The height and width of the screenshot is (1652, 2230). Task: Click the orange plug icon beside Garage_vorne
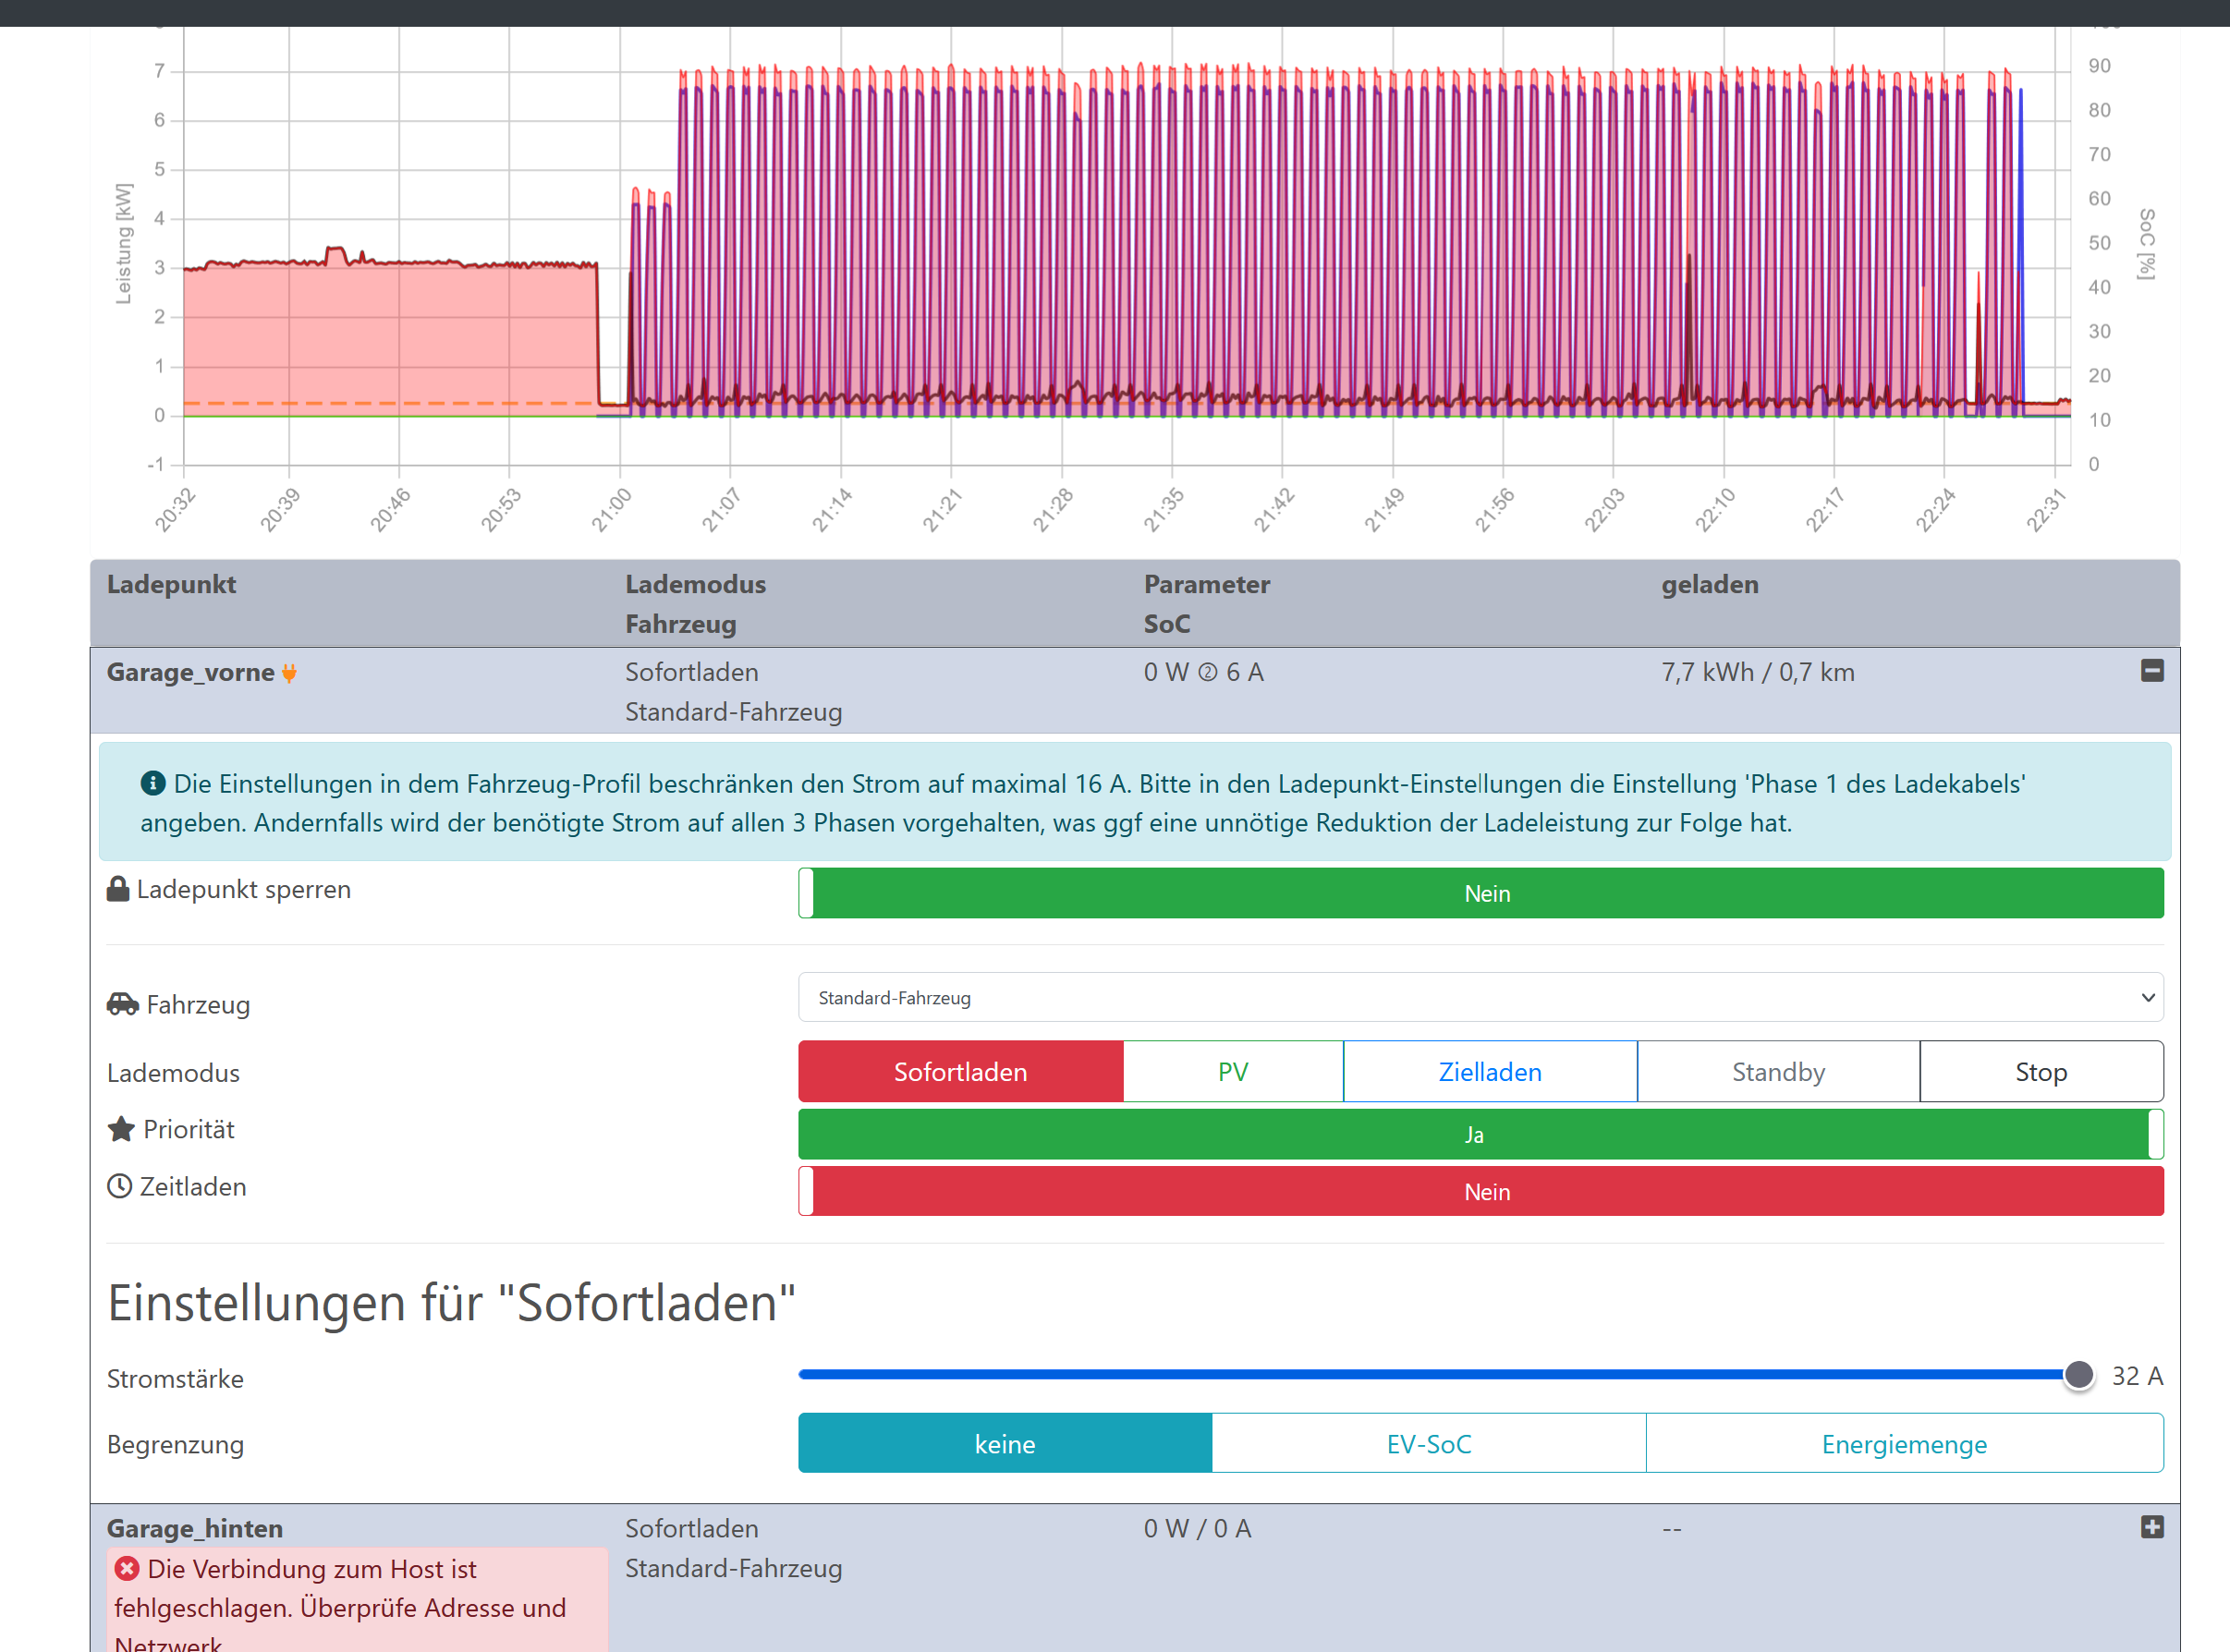(x=289, y=673)
